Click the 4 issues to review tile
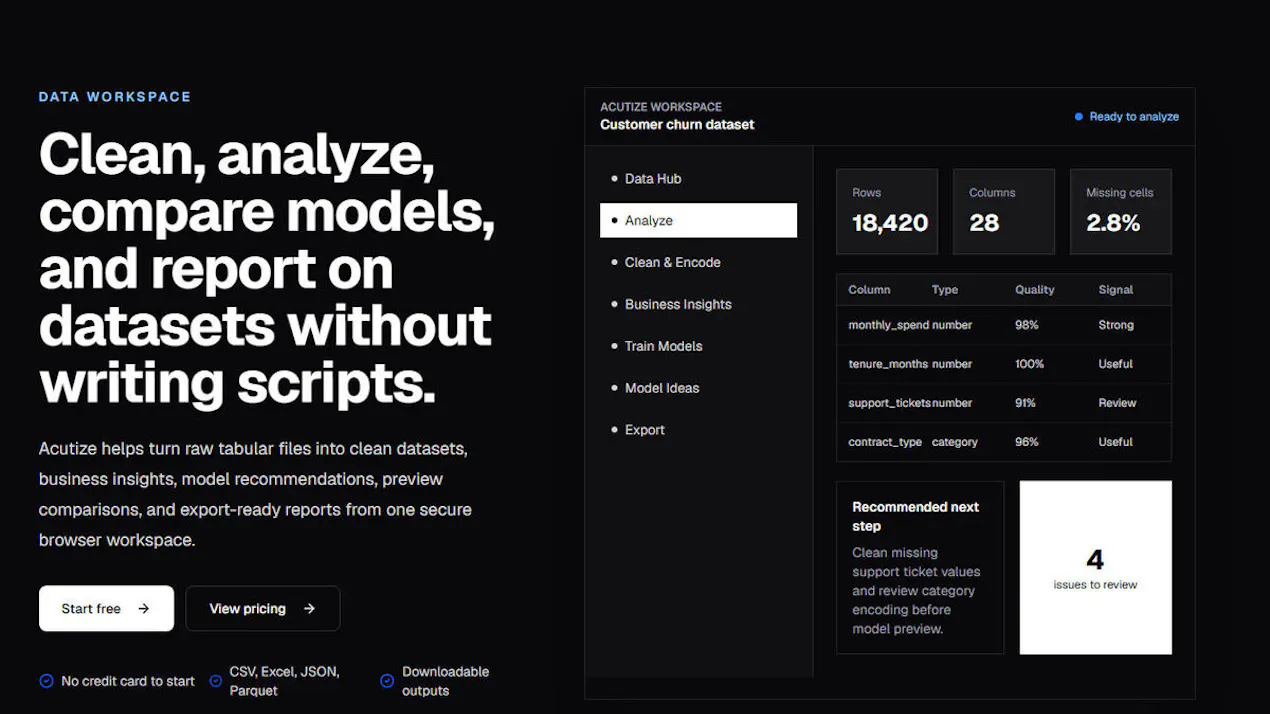This screenshot has width=1270, height=714. point(1095,567)
